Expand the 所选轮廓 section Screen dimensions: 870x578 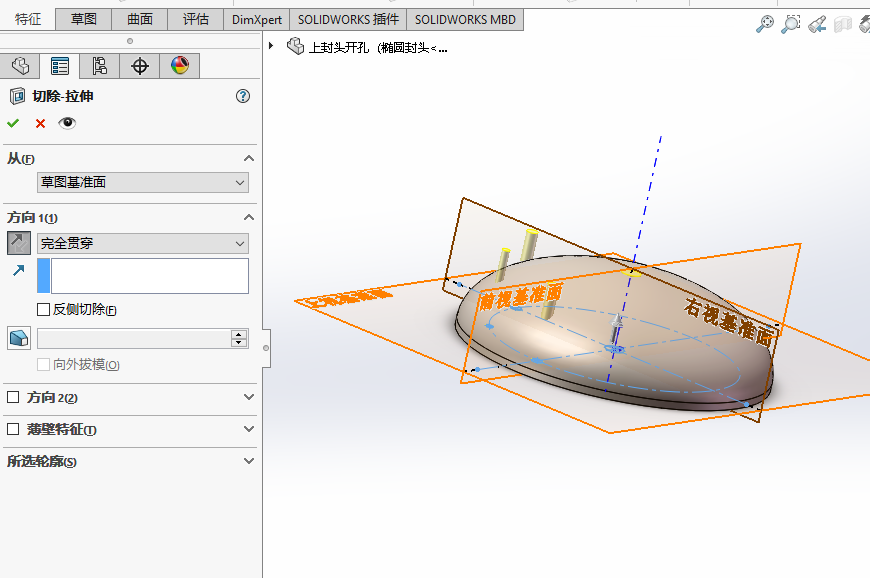247,461
